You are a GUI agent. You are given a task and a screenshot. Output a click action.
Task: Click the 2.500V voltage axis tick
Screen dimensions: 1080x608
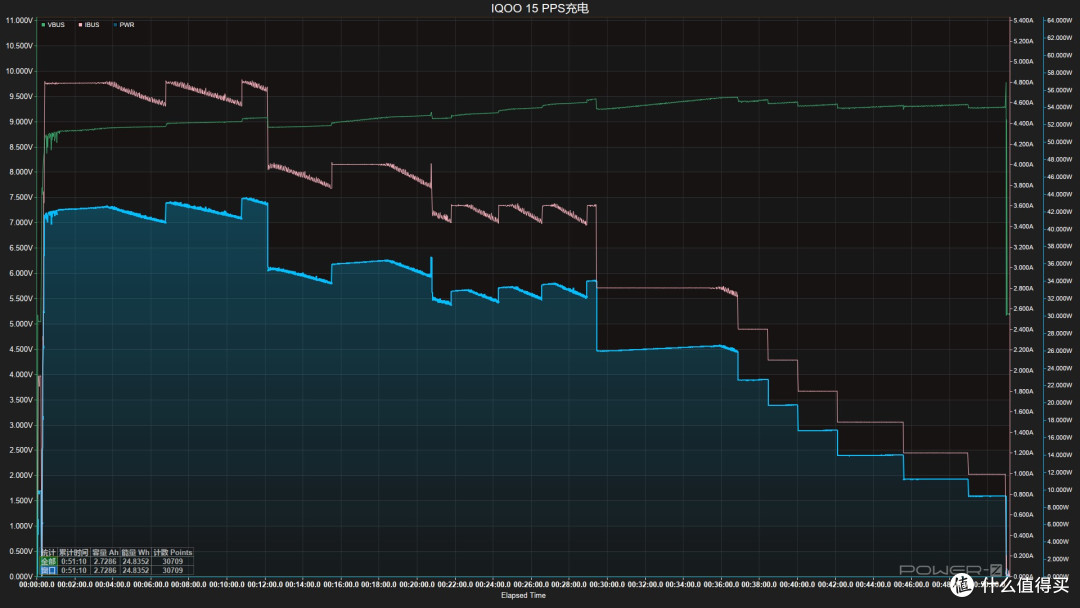(x=21, y=450)
